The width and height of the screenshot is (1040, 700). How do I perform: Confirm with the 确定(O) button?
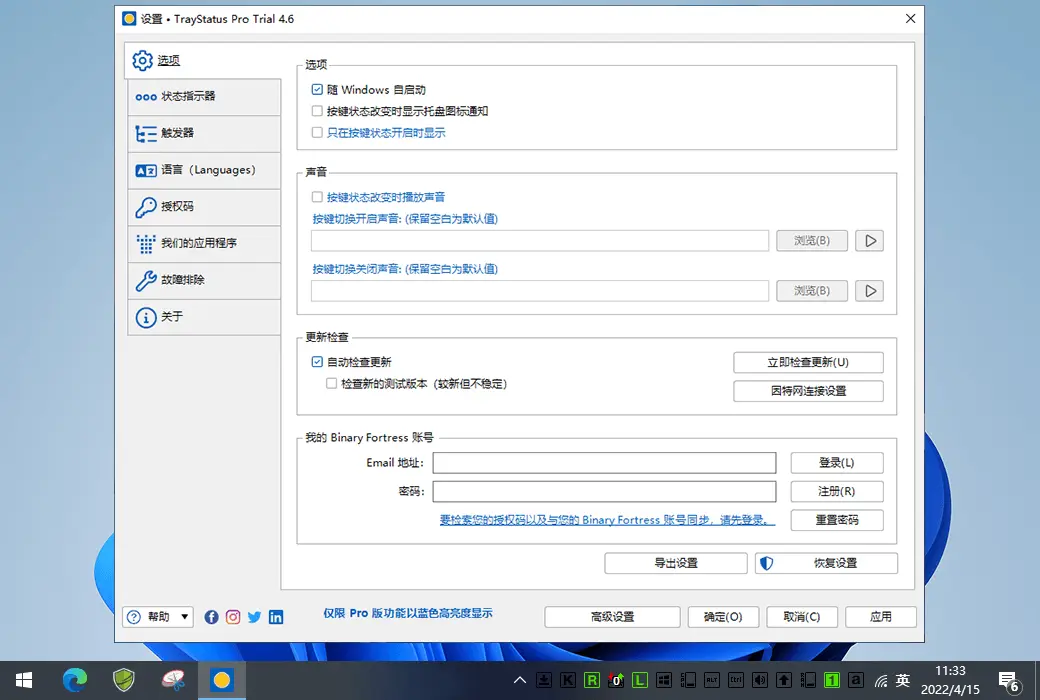(x=723, y=617)
